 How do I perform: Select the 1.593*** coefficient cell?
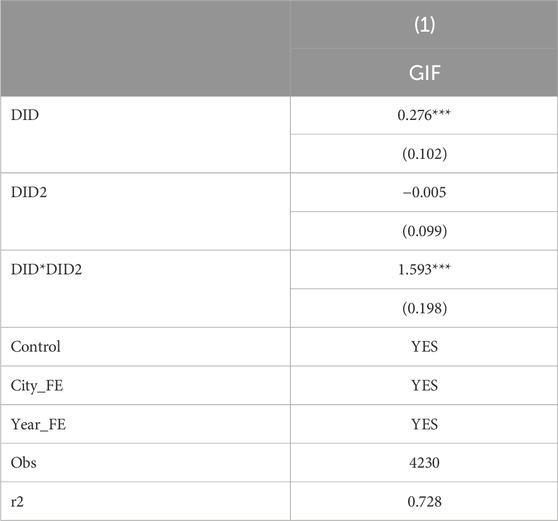point(424,269)
